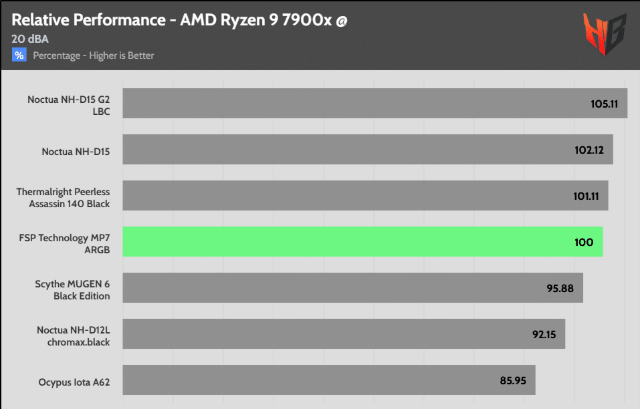
Task: Click the Noctua NH-D15 G2 LBC label
Action: click(x=69, y=105)
